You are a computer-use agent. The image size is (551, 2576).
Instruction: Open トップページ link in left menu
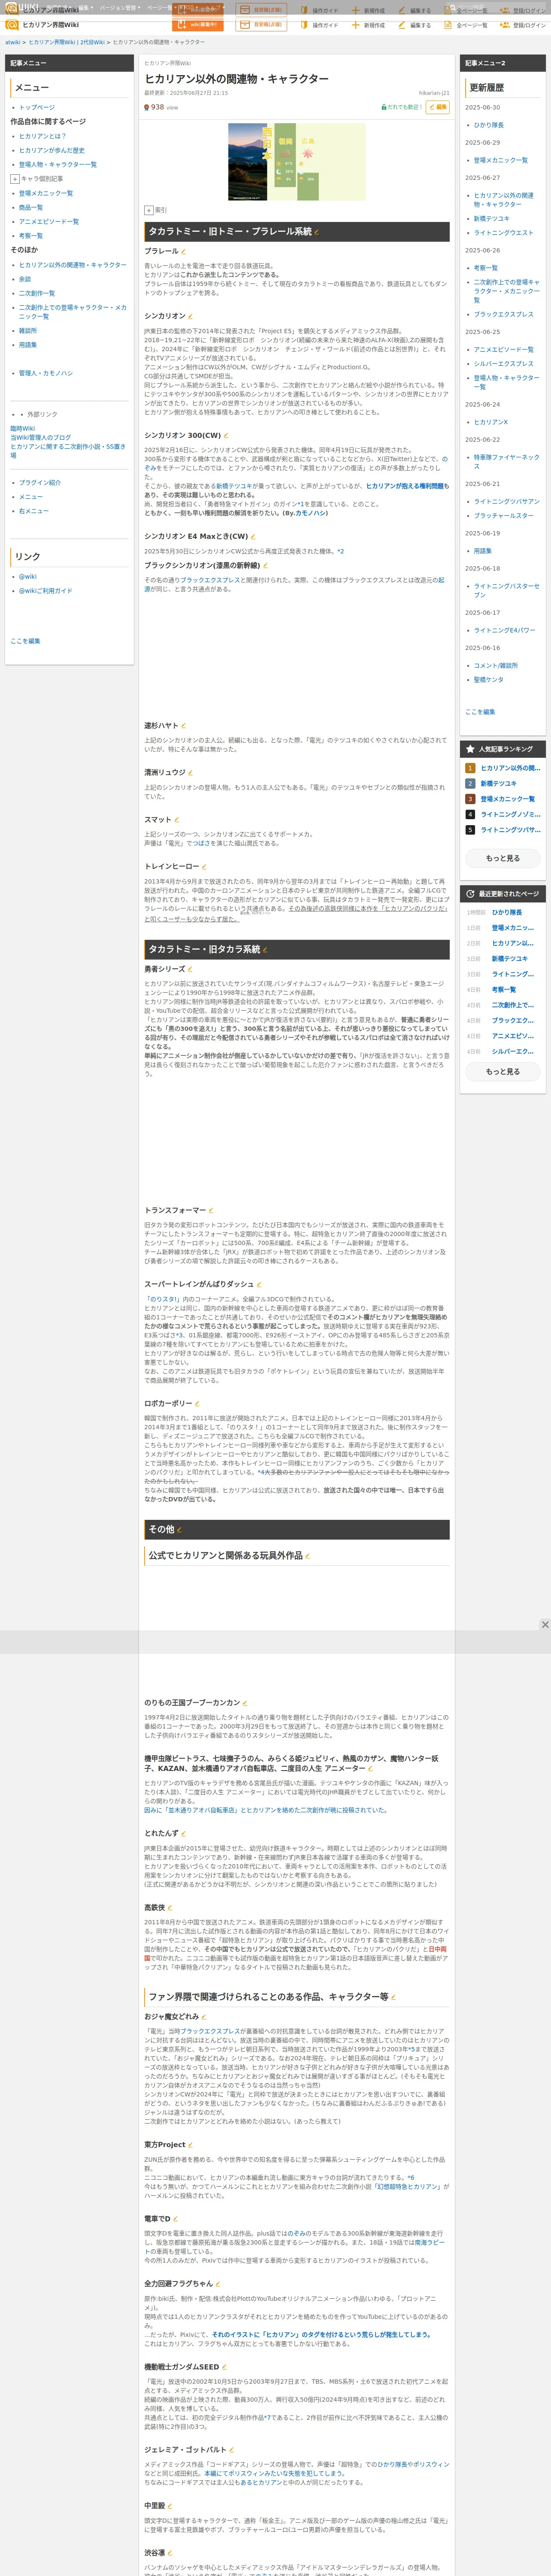pyautogui.click(x=37, y=107)
